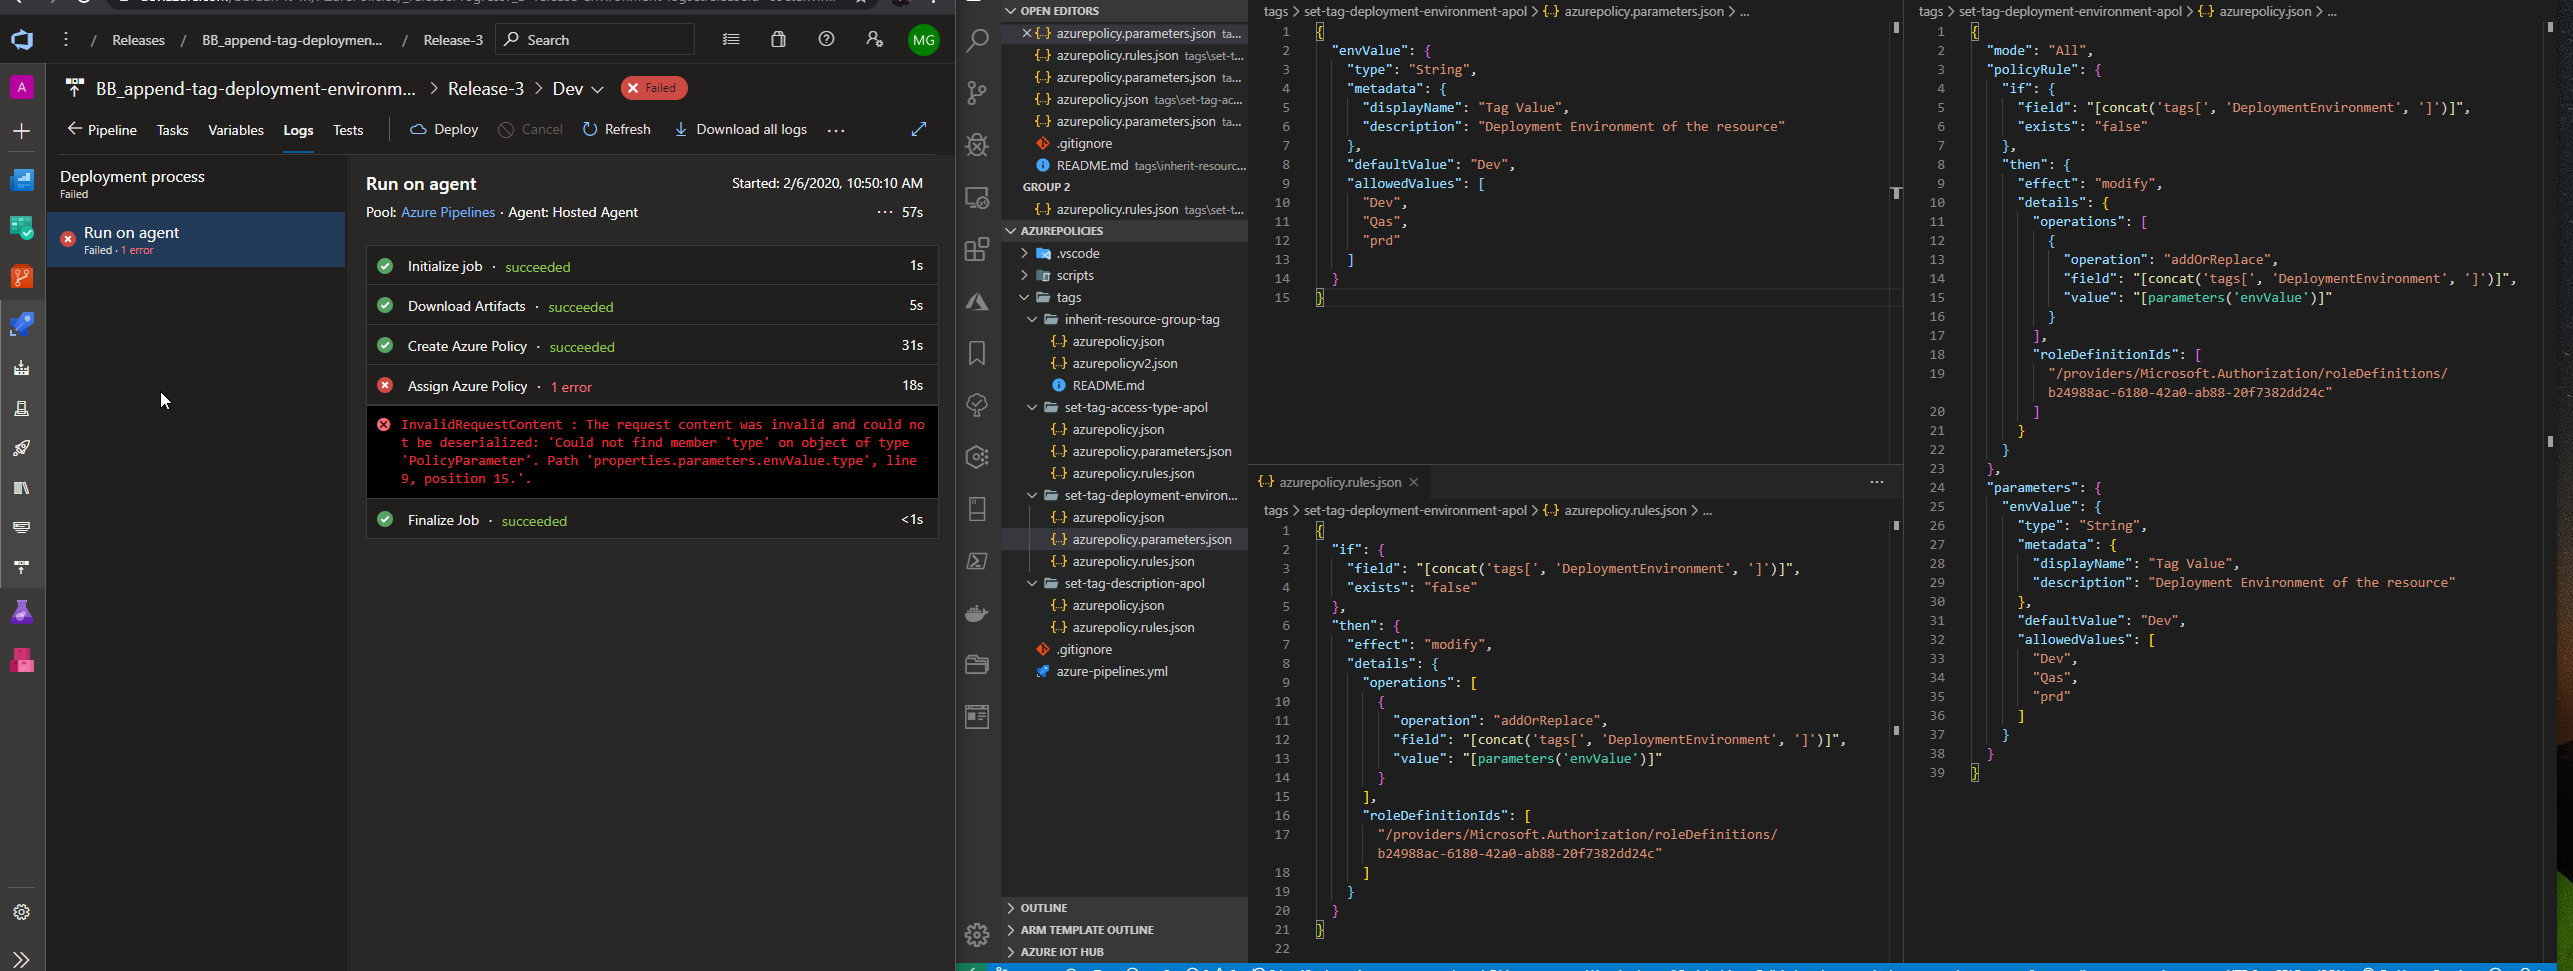Switch to the Tests tab

tap(348, 130)
